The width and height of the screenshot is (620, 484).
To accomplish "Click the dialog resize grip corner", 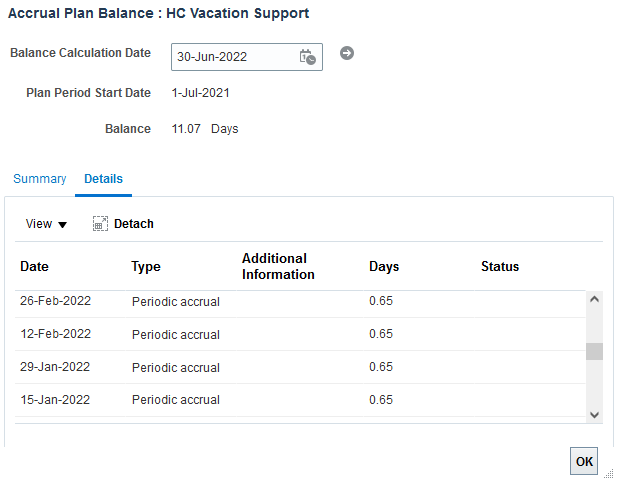I will click(609, 474).
